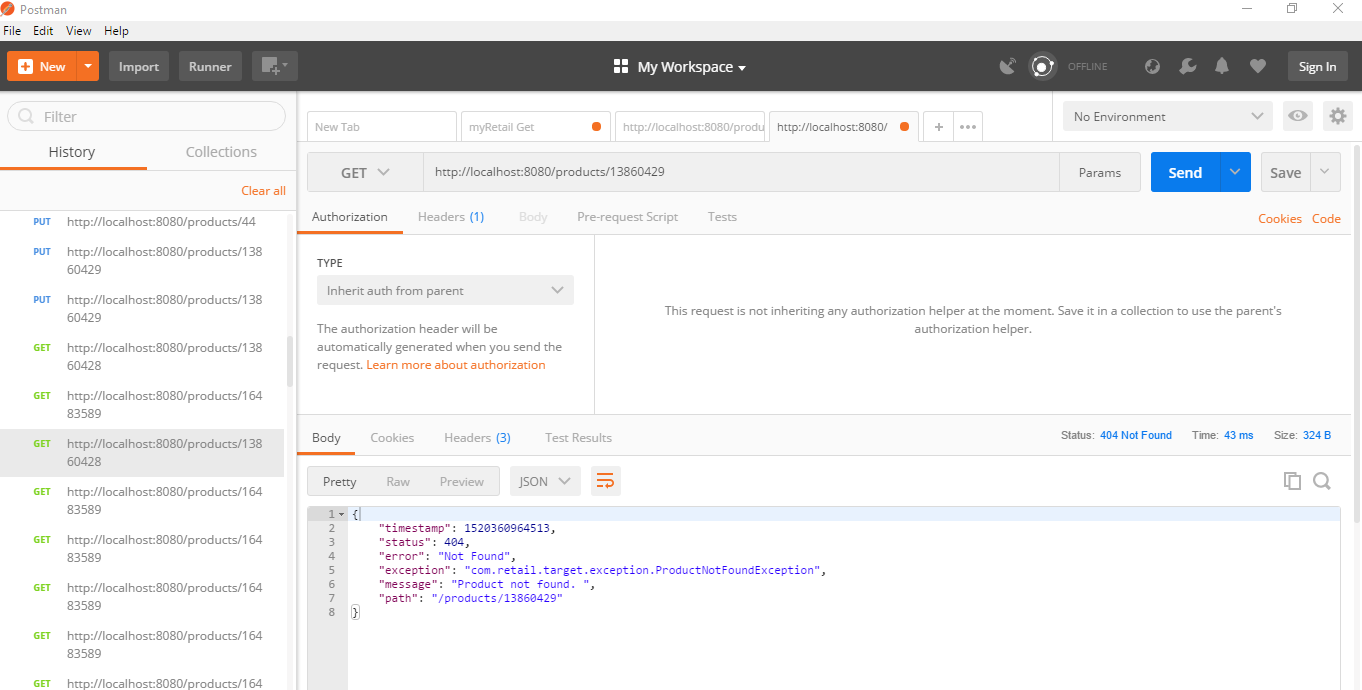This screenshot has height=690, width=1362.
Task: Select the Preview view
Action: [461, 481]
